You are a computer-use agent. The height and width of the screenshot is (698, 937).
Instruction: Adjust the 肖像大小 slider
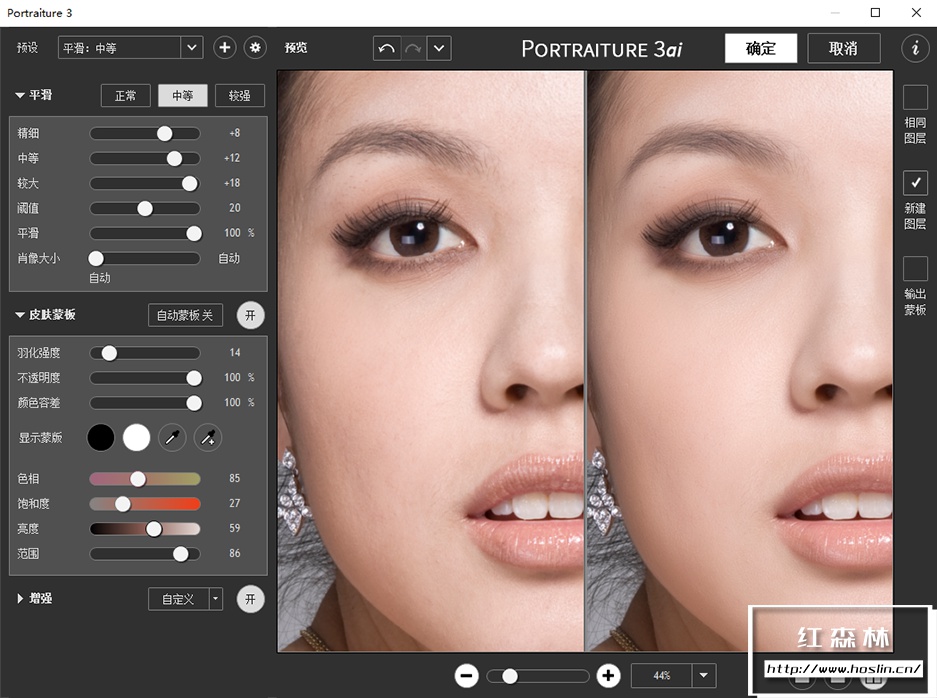[x=145, y=258]
